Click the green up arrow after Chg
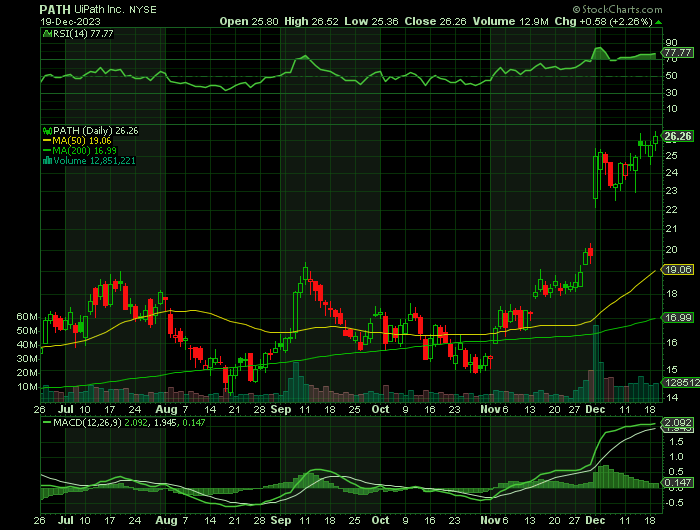The width and height of the screenshot is (700, 530). pos(658,21)
